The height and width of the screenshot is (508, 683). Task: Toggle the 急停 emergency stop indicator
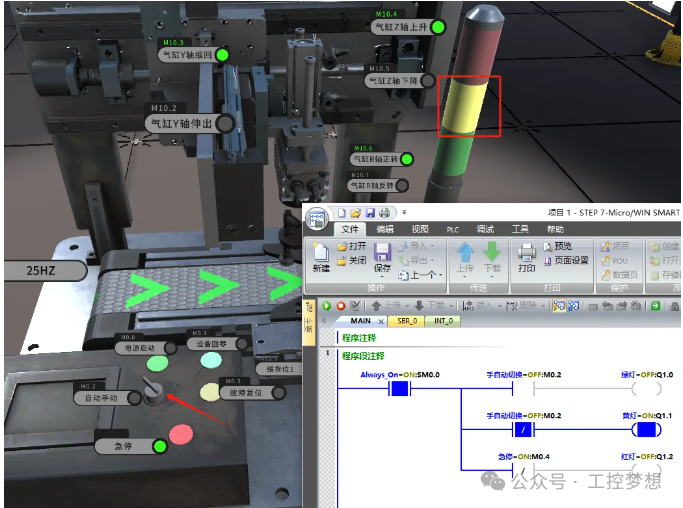click(x=160, y=447)
